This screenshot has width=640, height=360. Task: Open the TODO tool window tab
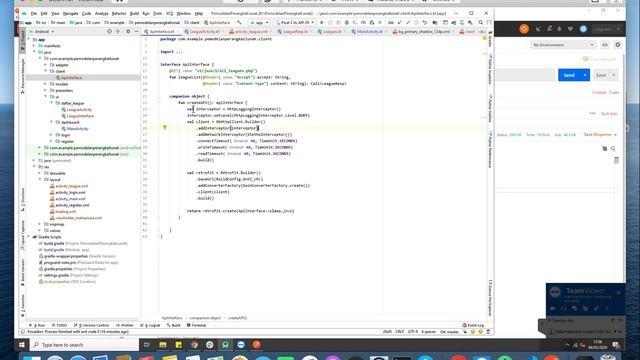[x=60, y=325]
